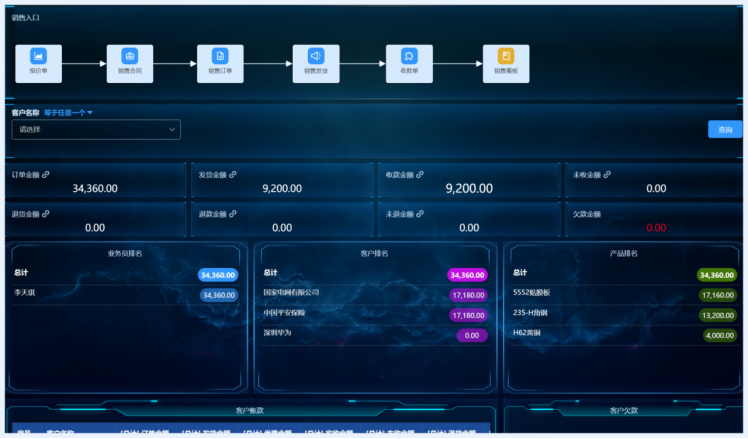Image resolution: width=748 pixels, height=439 pixels.
Task: Open the 收款单 receipt icon
Action: click(408, 57)
